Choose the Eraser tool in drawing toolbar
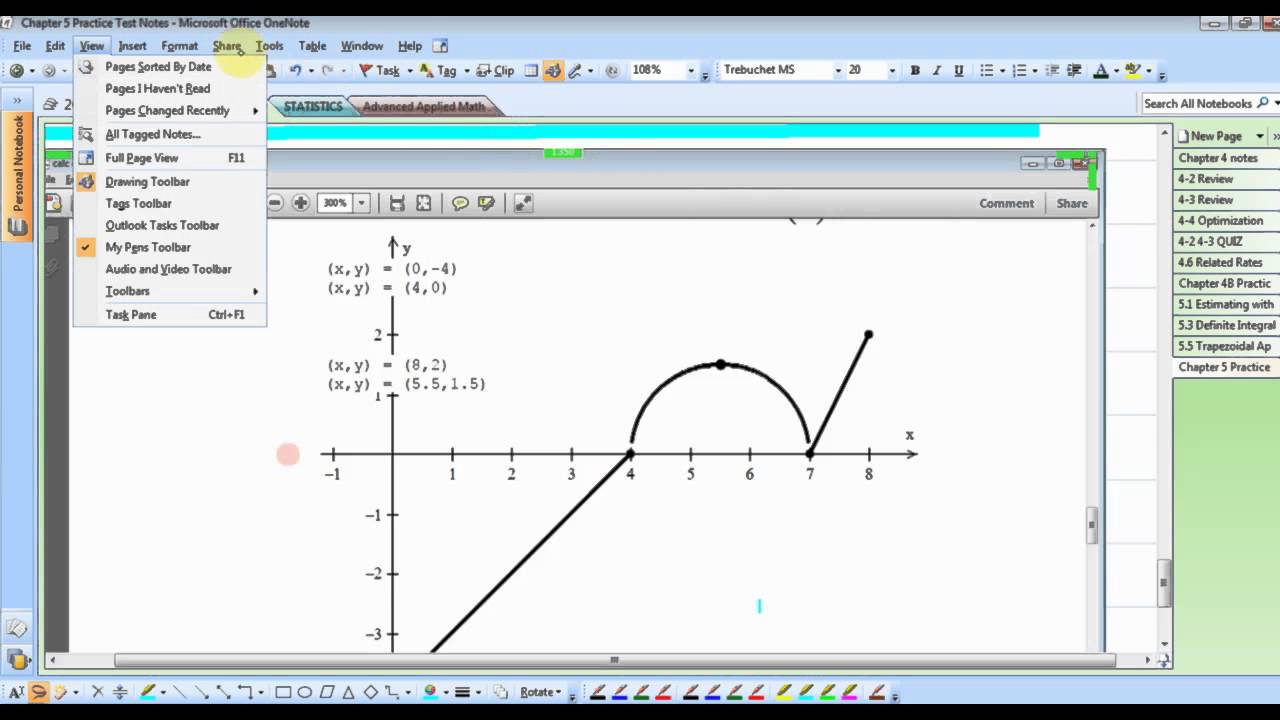 60,692
